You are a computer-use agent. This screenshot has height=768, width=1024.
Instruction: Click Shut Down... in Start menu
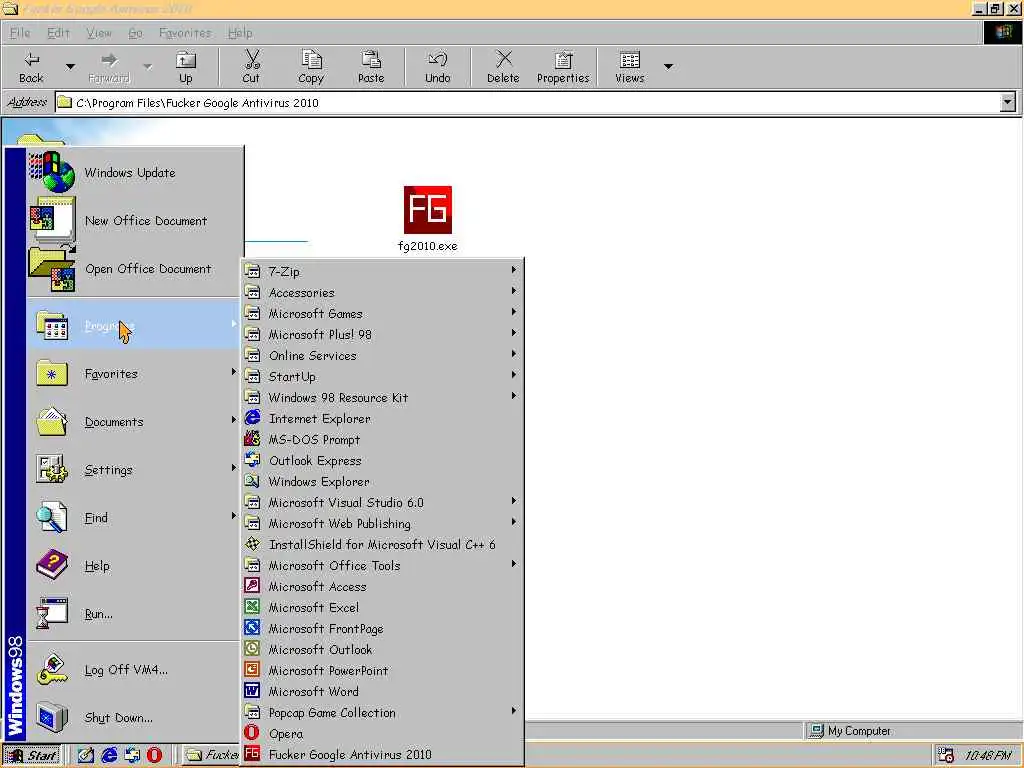(134, 717)
